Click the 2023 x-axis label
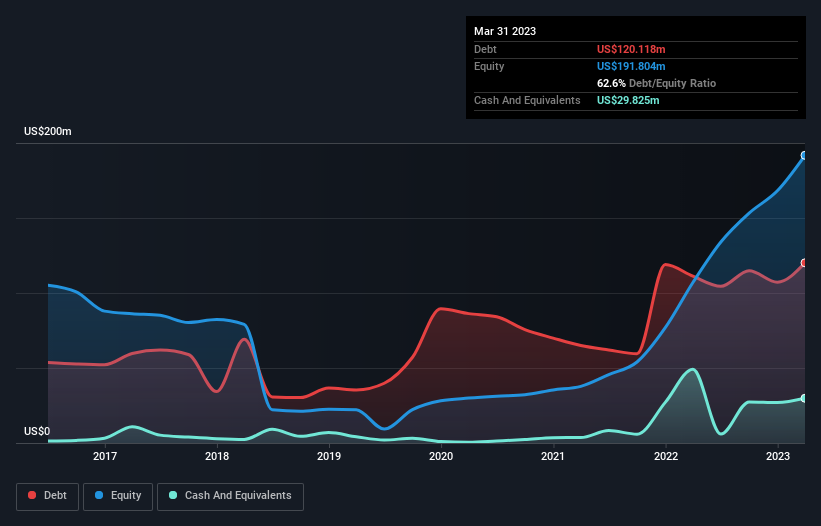 click(778, 456)
